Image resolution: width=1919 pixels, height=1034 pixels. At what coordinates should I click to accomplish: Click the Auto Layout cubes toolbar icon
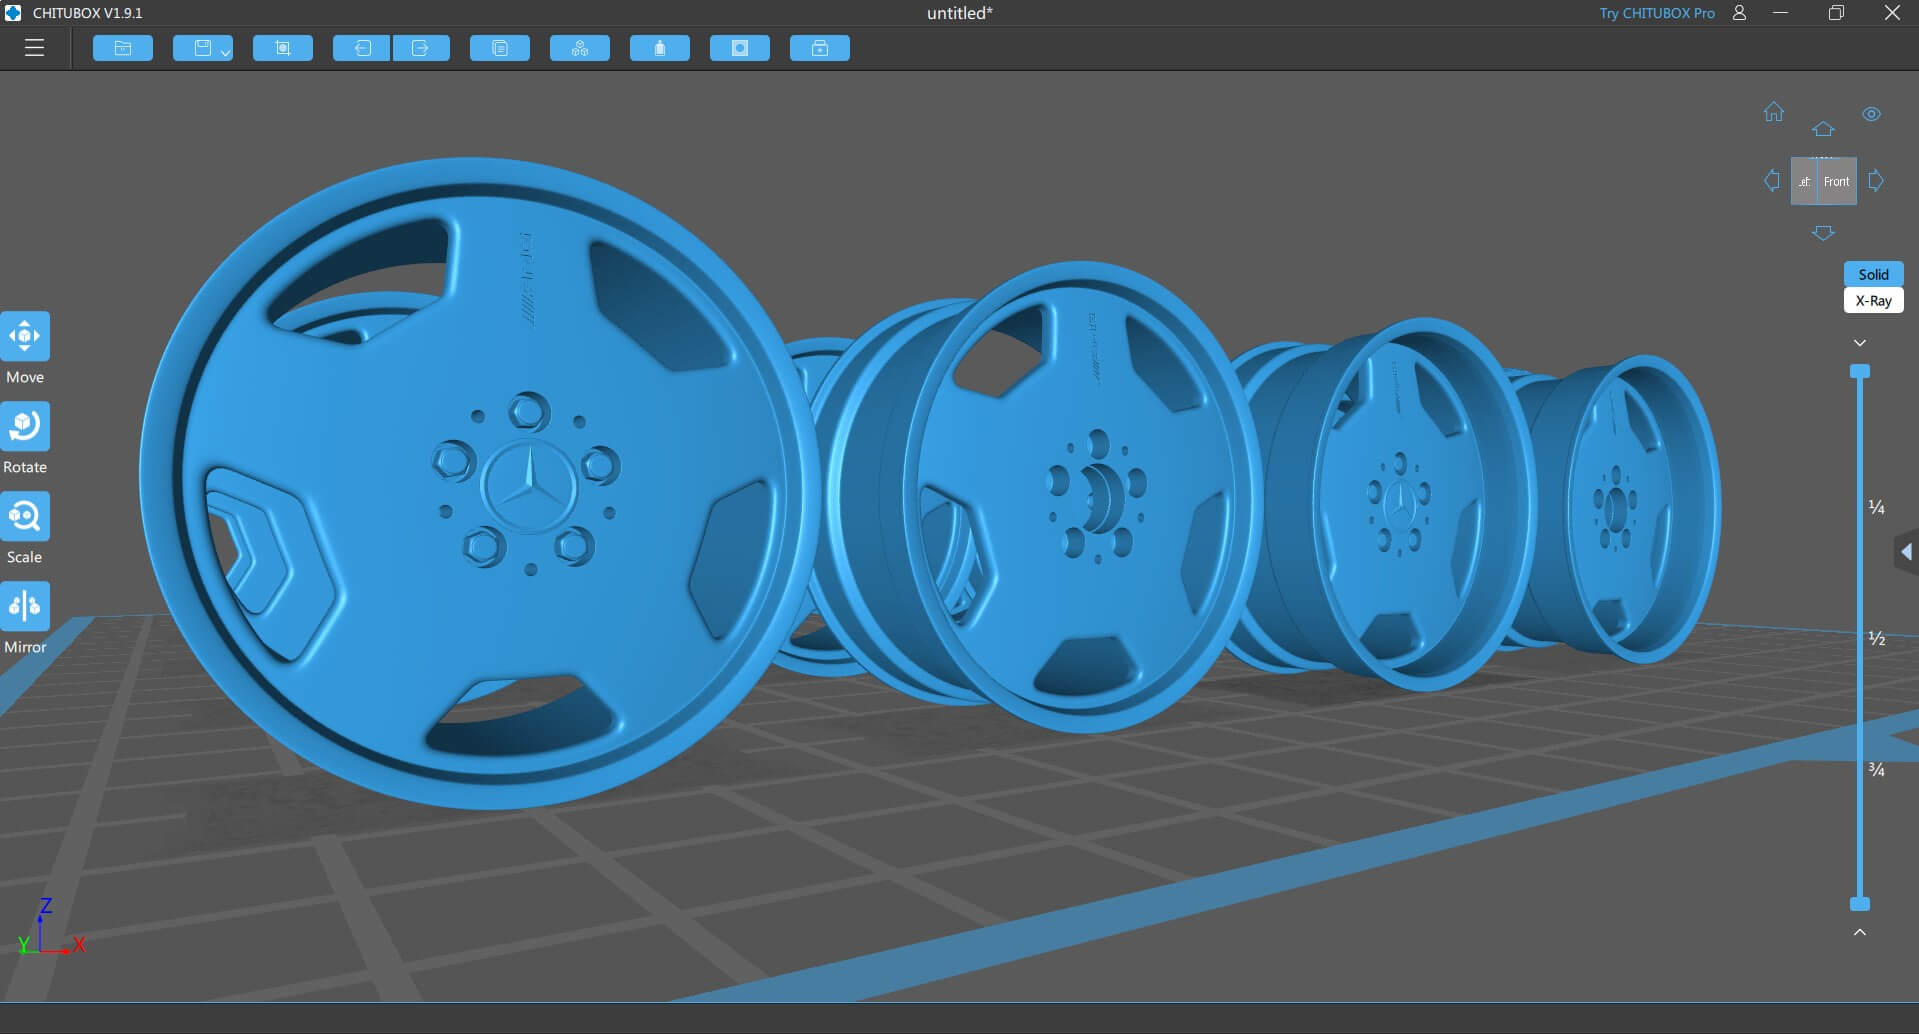click(580, 48)
